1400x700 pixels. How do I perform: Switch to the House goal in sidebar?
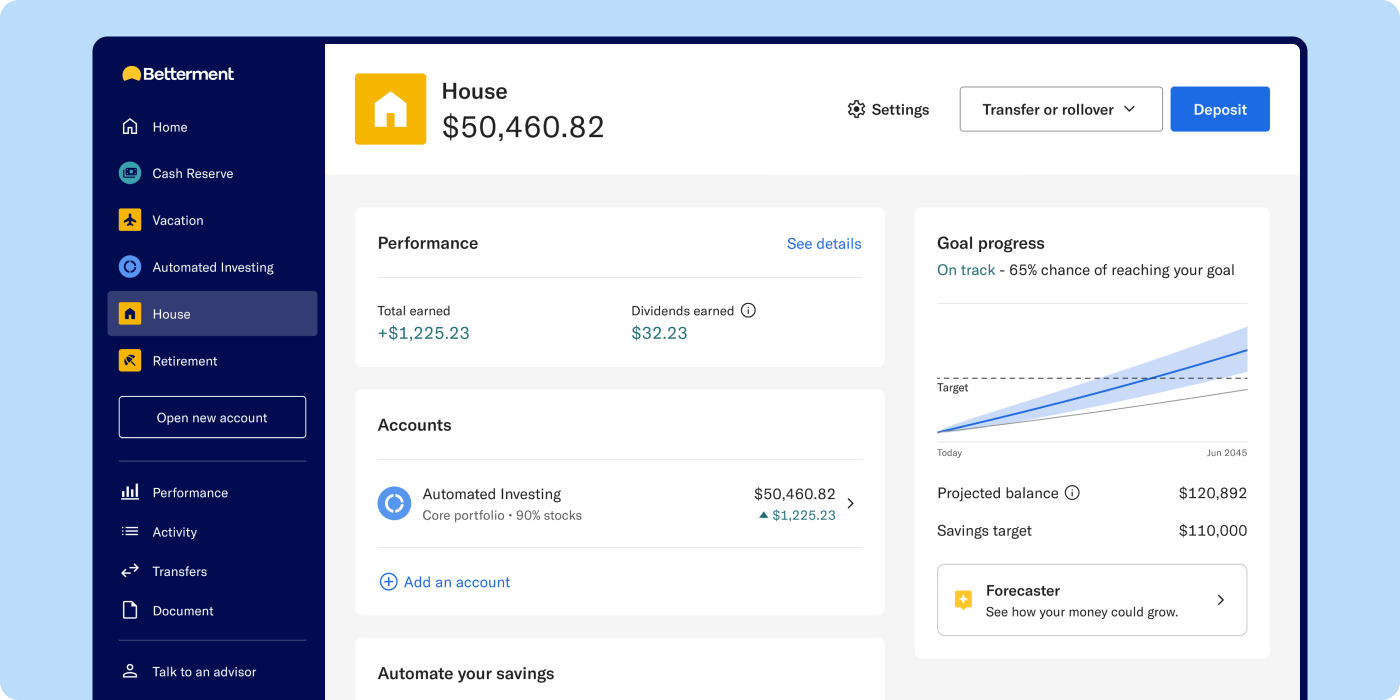click(x=172, y=313)
